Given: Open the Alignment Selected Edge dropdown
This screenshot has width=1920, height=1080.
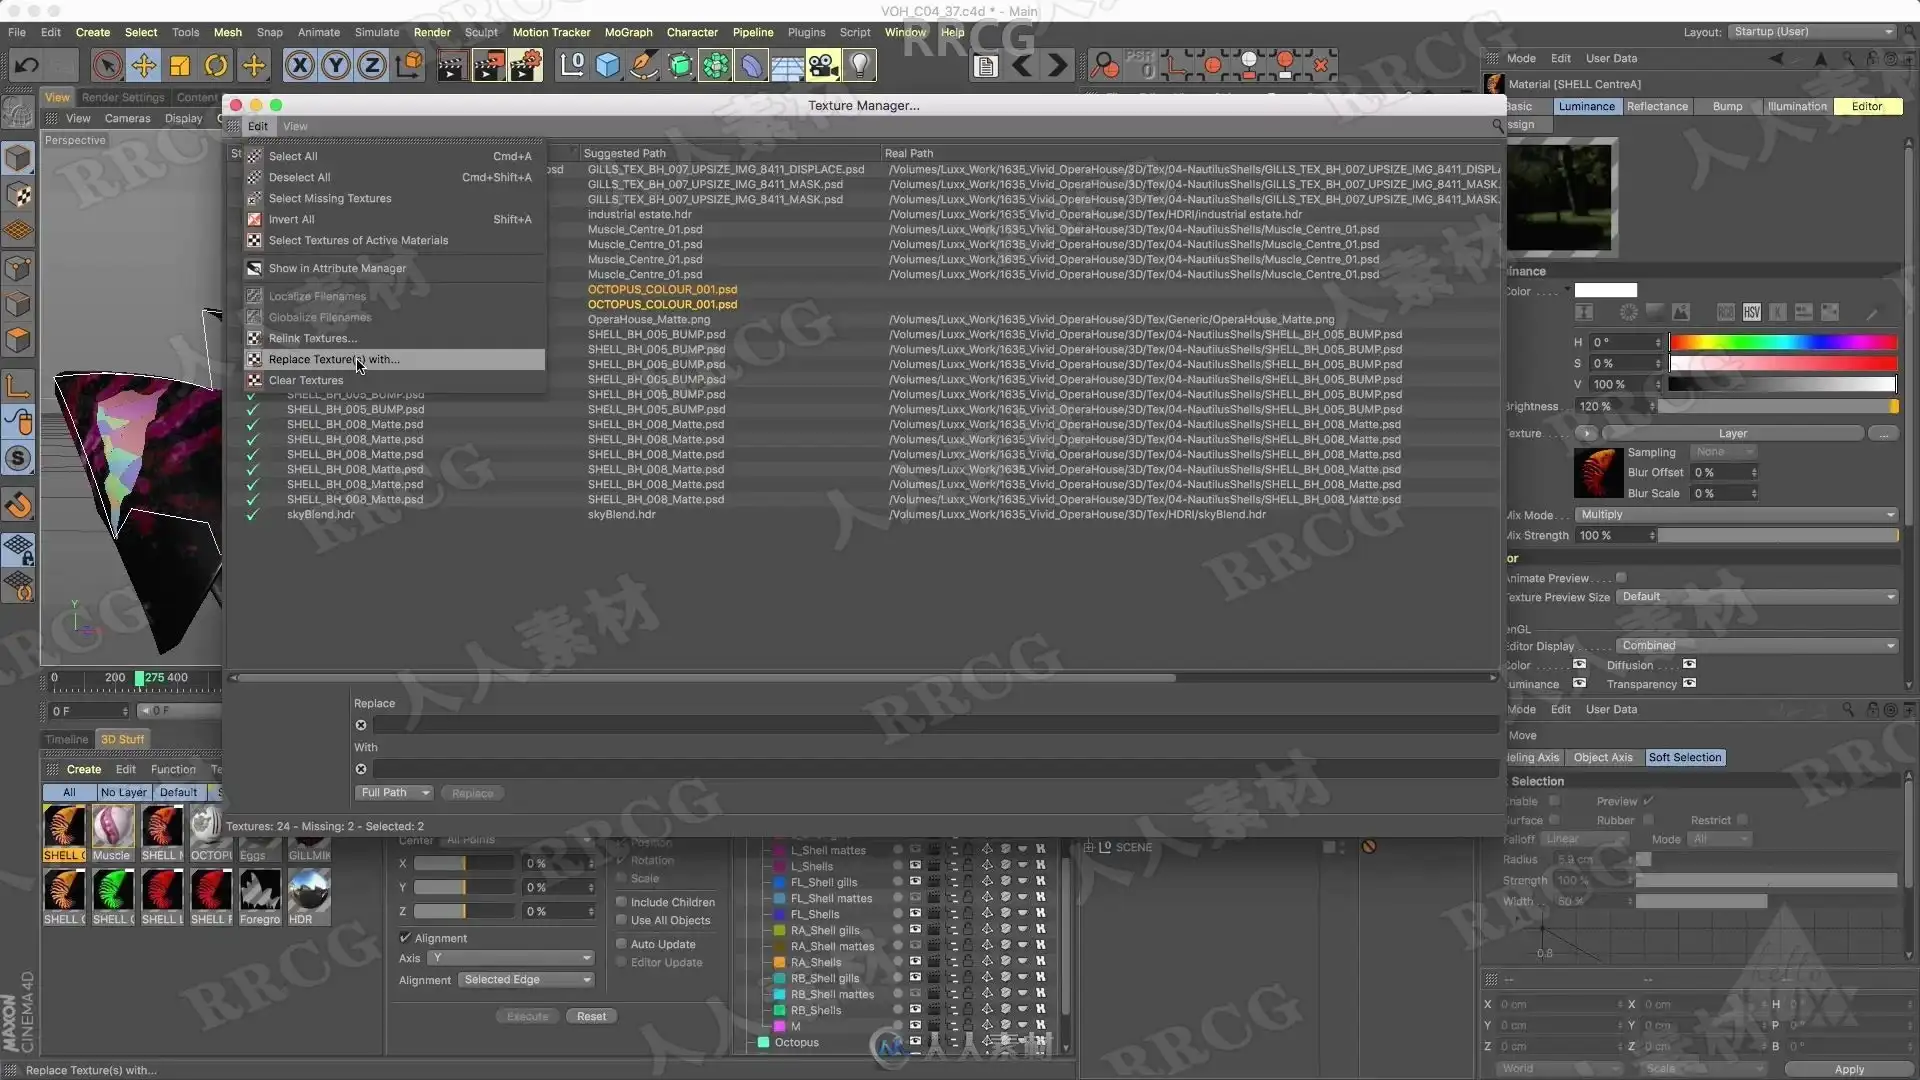Looking at the screenshot, I should (526, 980).
